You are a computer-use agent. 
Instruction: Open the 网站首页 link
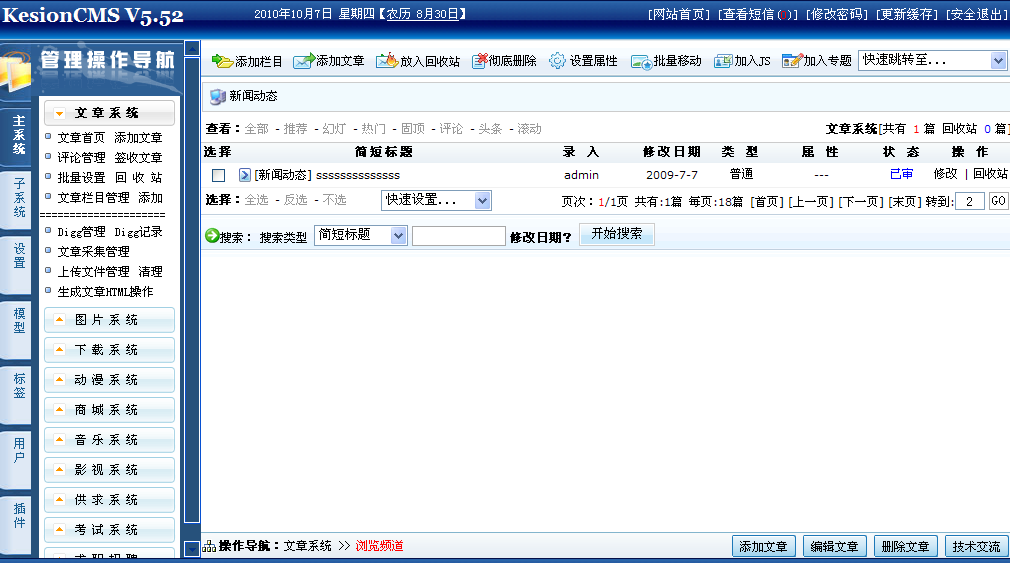coord(679,14)
